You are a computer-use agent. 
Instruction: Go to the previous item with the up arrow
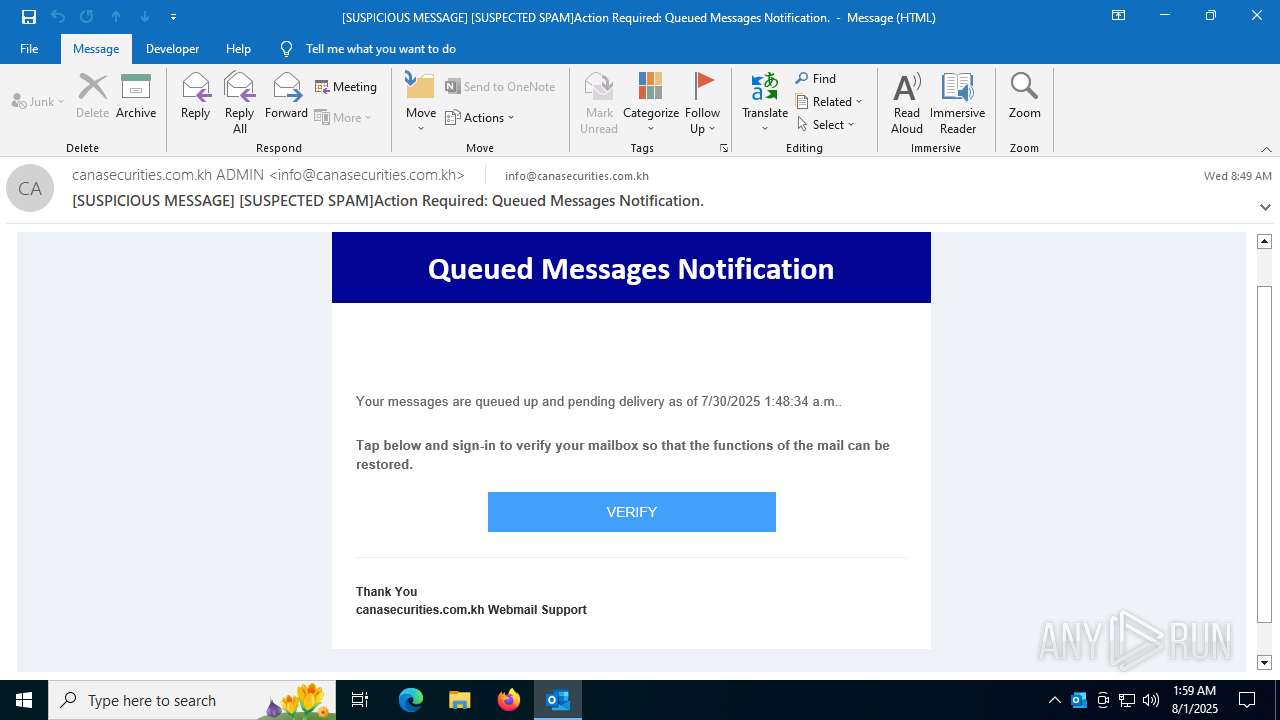coord(116,17)
